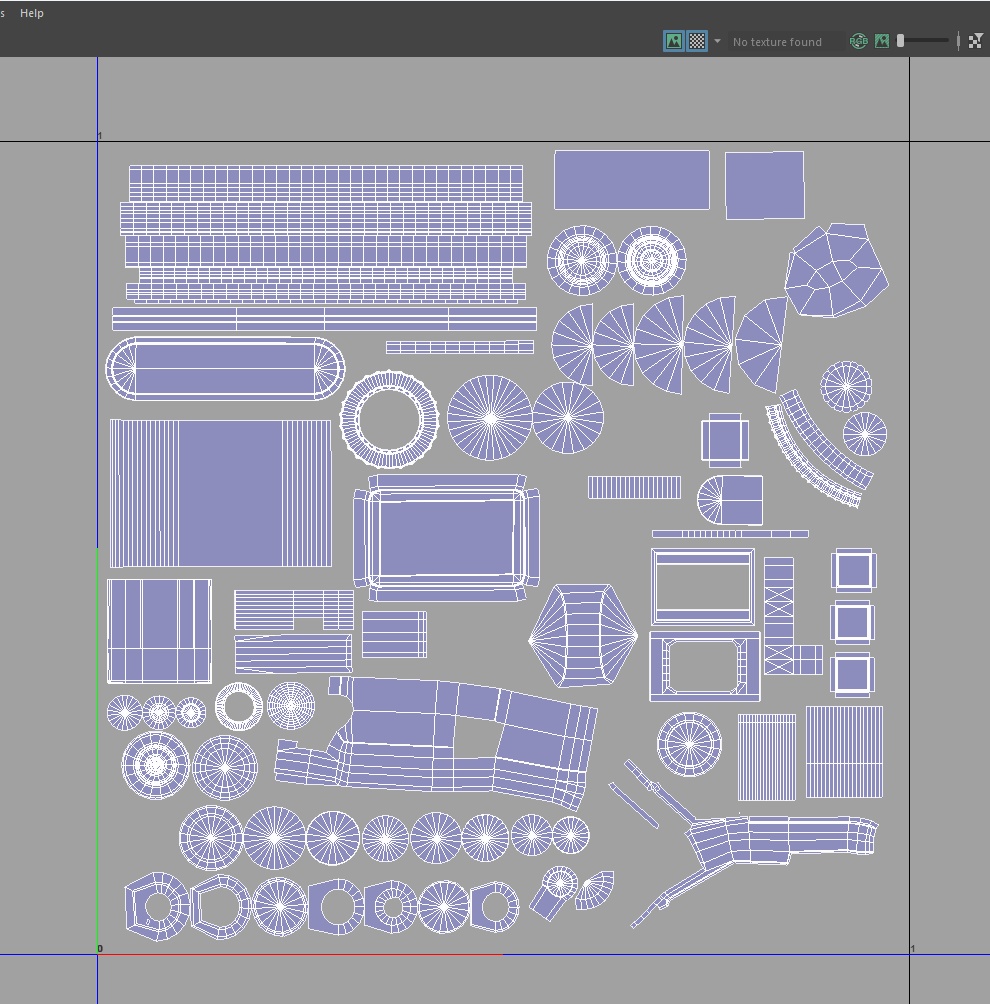Select the wide plain rectangle UV shell at top
990x1004 pixels.
(x=631, y=180)
